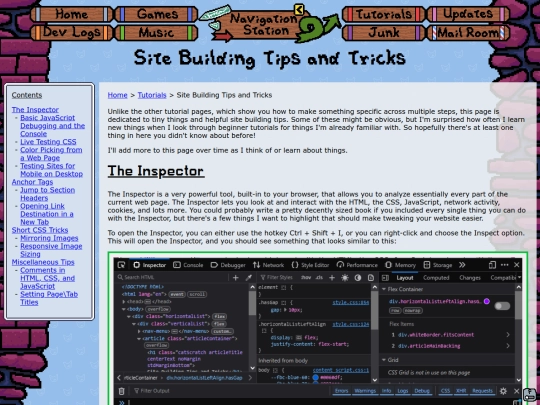
Task: Open console settings gear icon
Action: pos(503,391)
